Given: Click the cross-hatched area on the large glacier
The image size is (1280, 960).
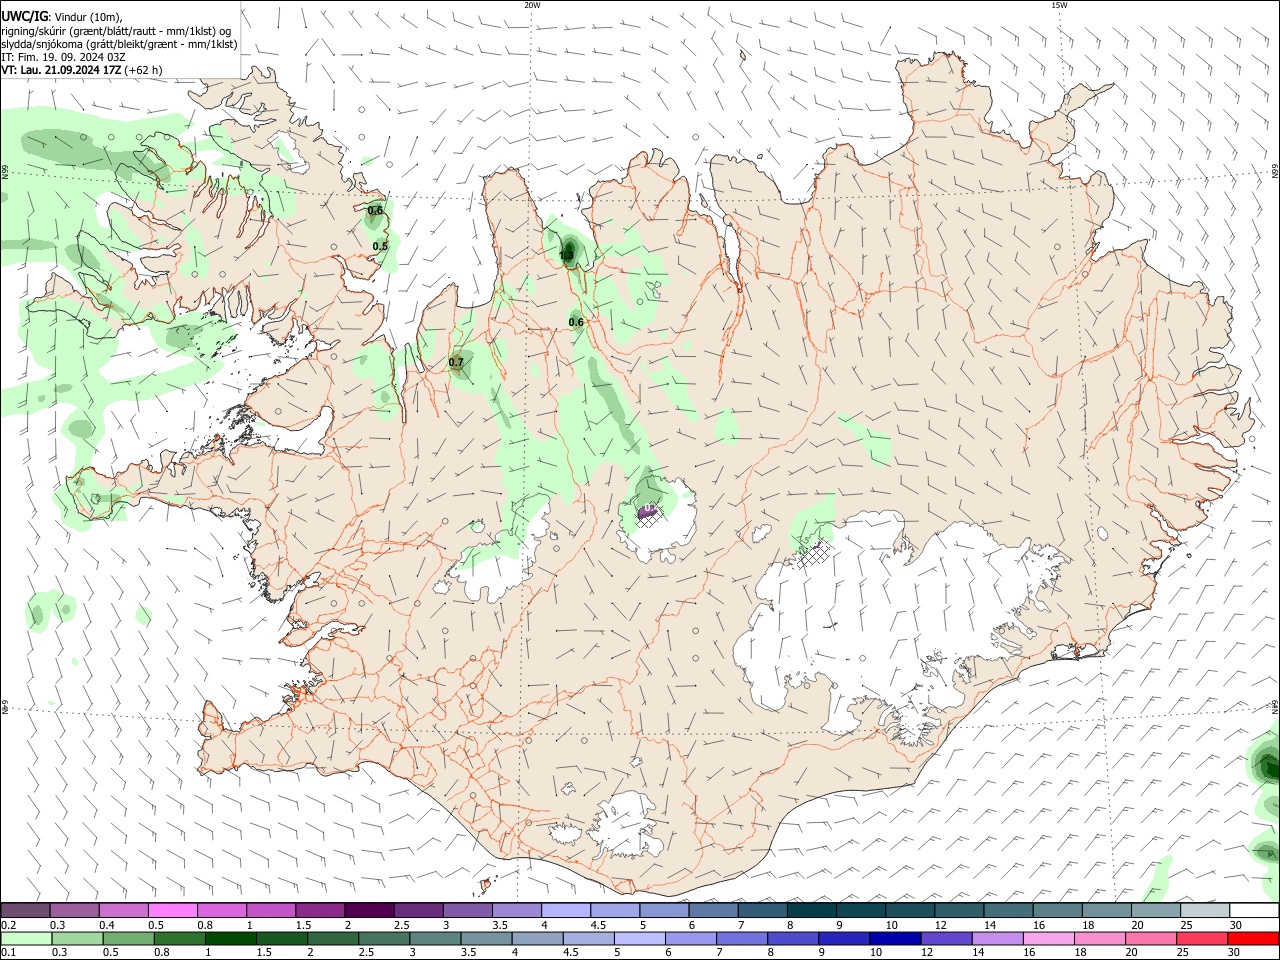Looking at the screenshot, I should [x=815, y=552].
